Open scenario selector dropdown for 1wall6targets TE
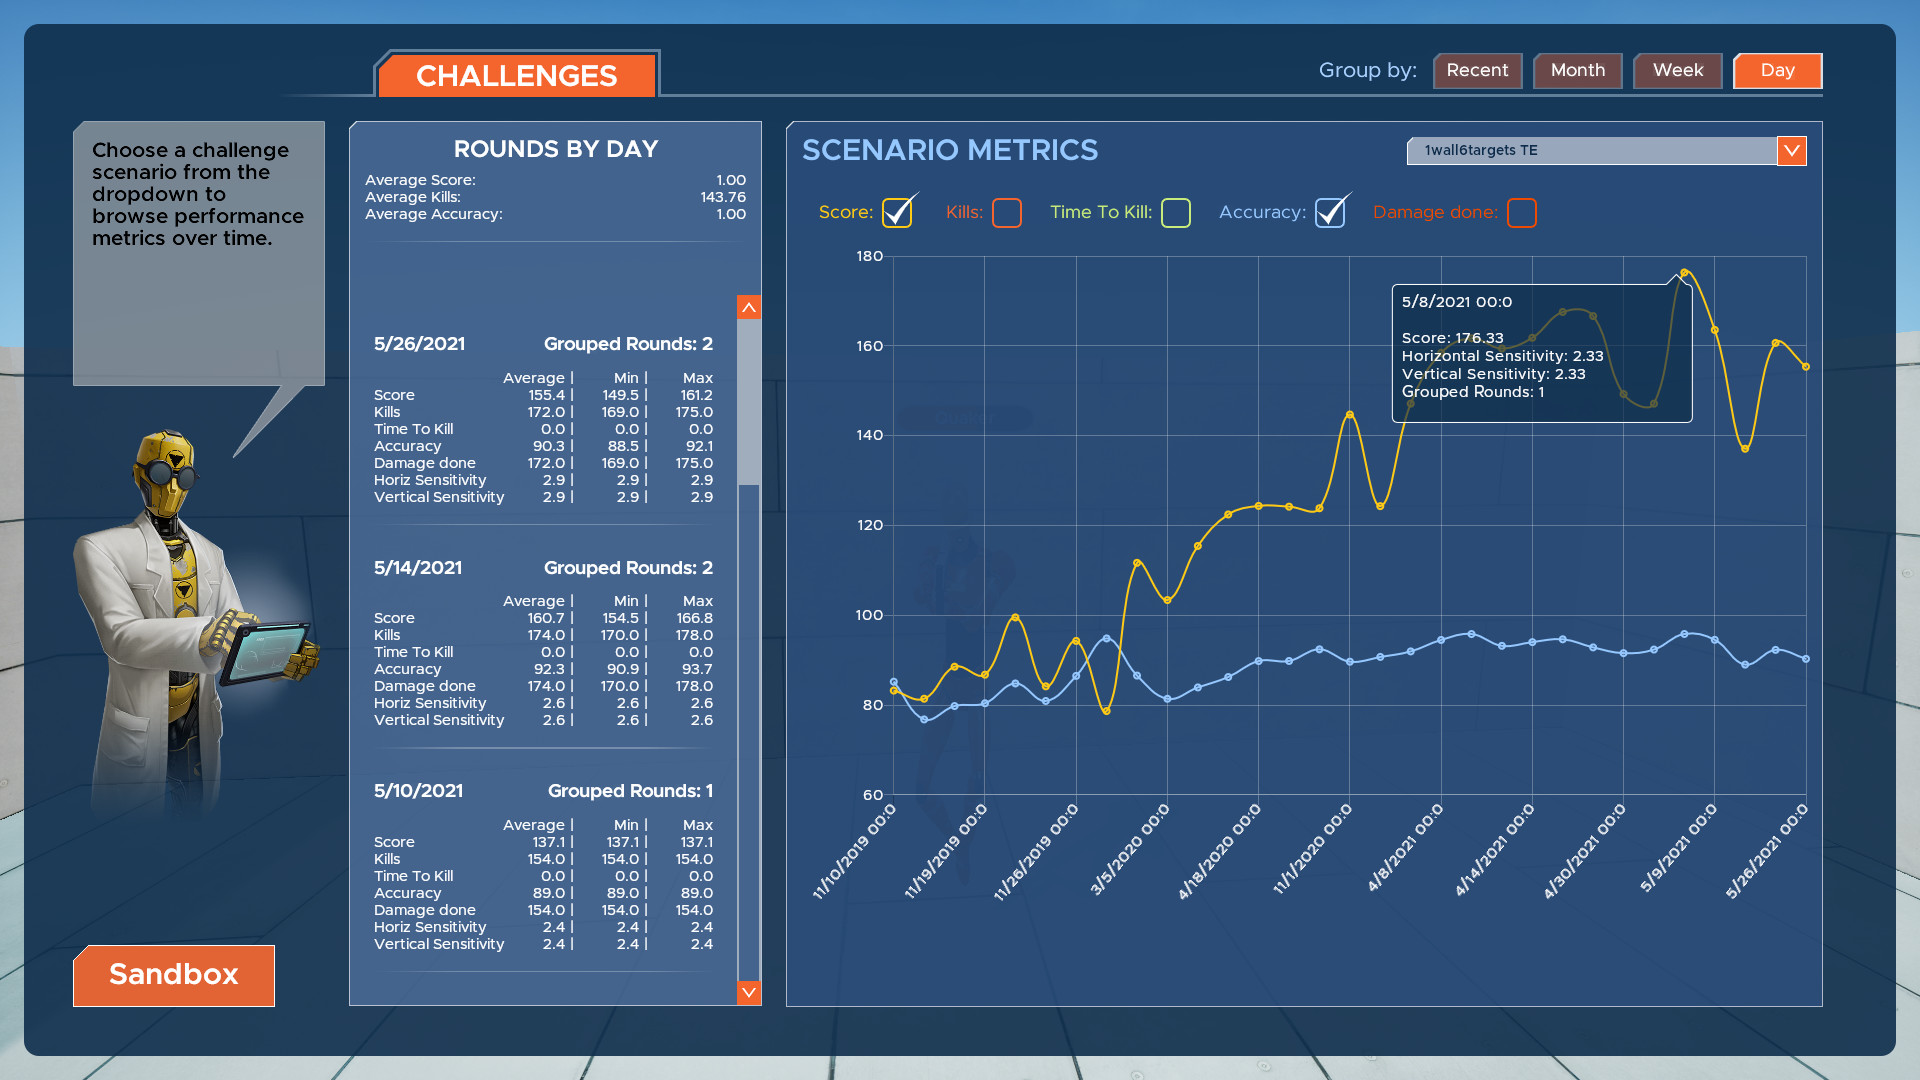1920x1080 pixels. pyautogui.click(x=1791, y=149)
